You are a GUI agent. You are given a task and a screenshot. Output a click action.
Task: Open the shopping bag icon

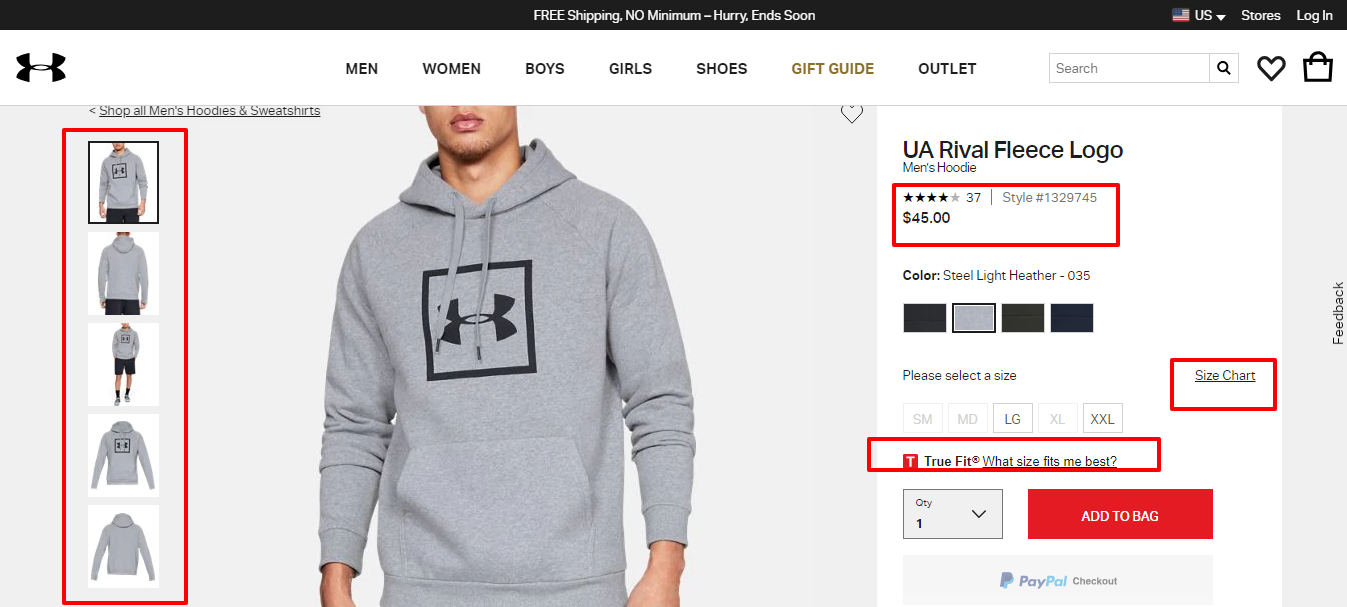(1317, 67)
